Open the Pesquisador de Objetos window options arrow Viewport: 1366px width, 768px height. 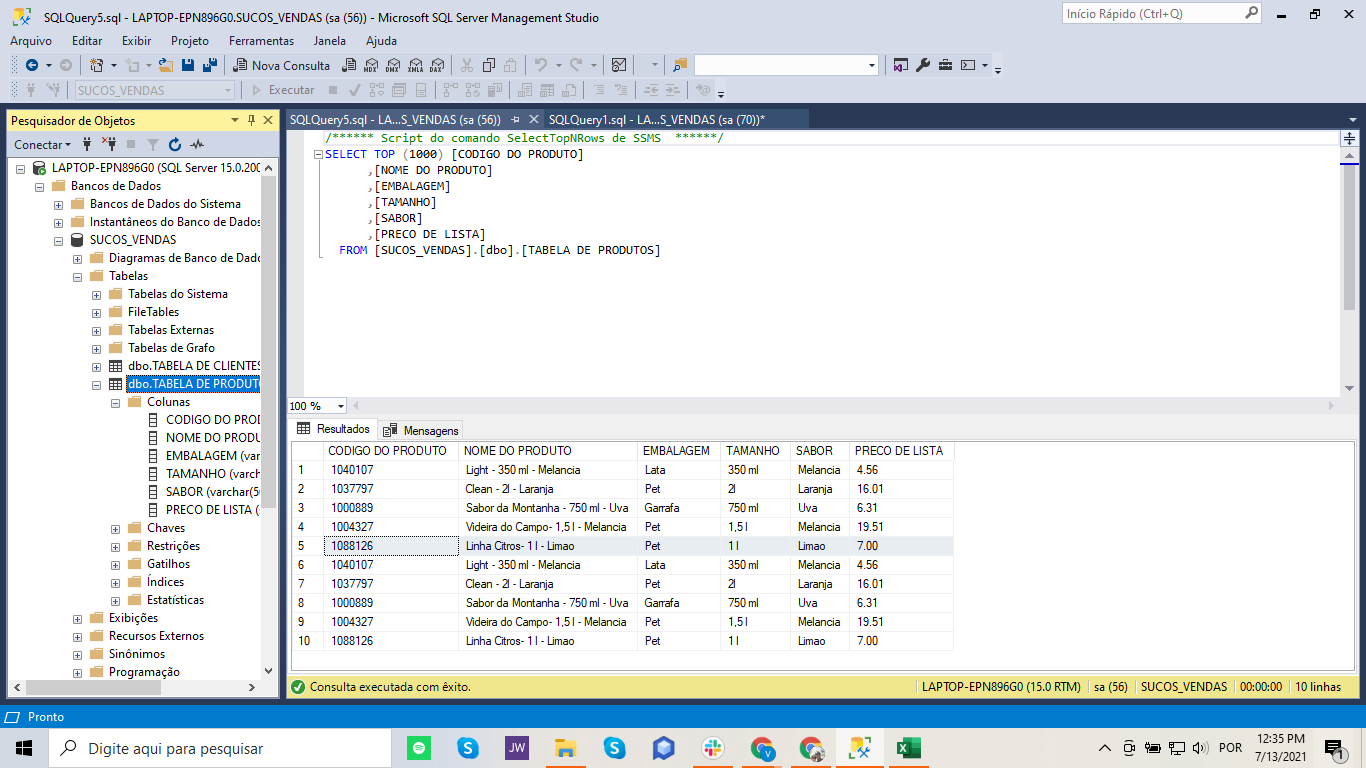click(235, 120)
